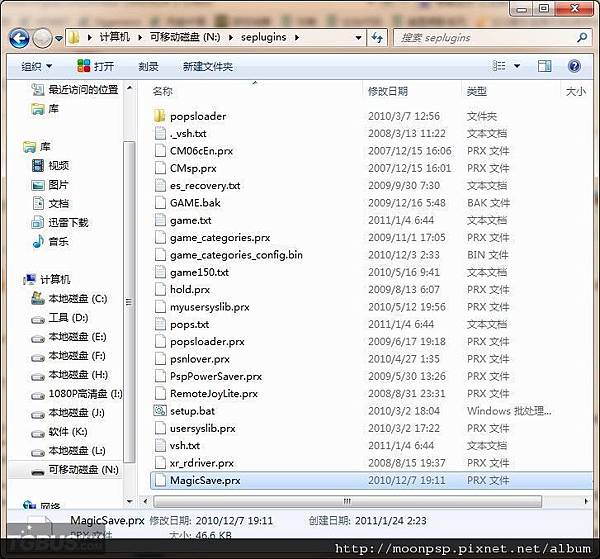Click the popsloader folder icon
Screen dimensions: 600x559
click(x=159, y=116)
